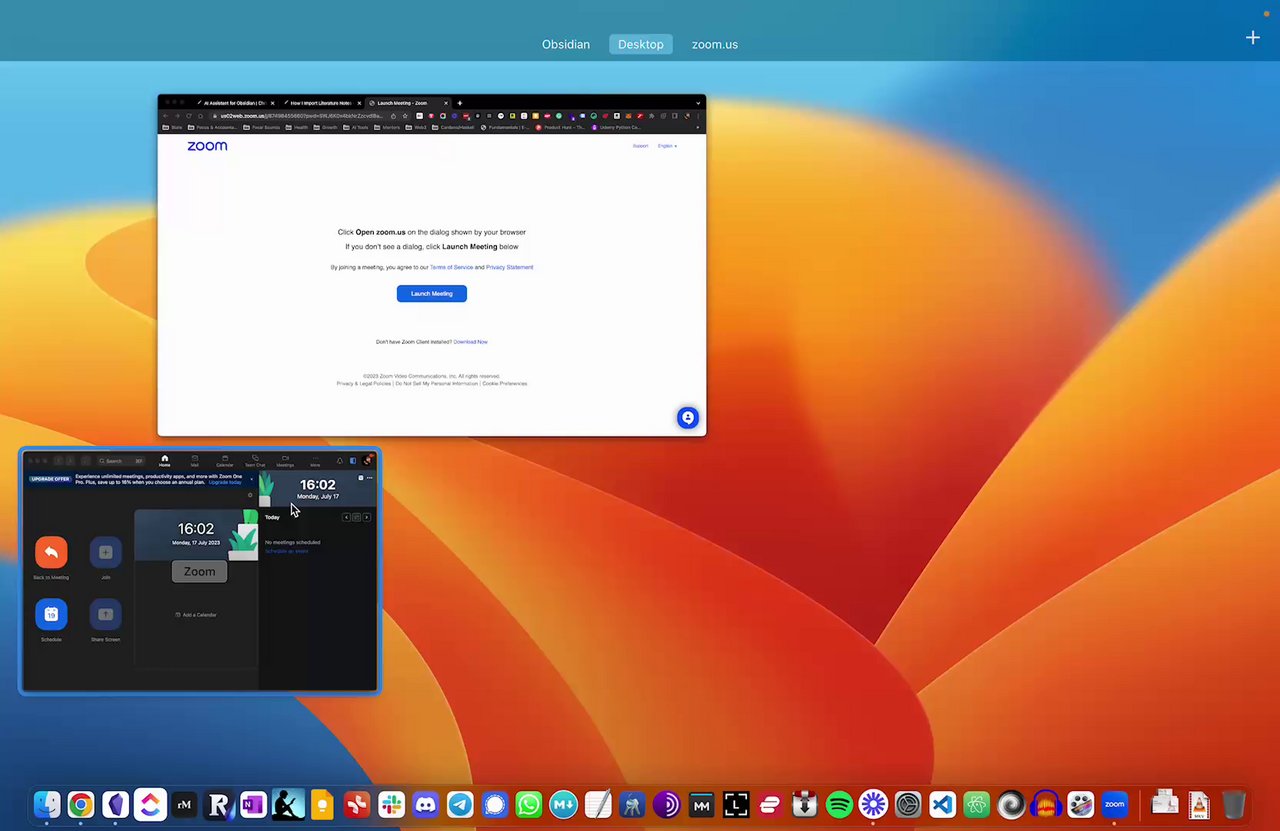
Task: Open the Privacy Statement link
Action: tap(510, 267)
